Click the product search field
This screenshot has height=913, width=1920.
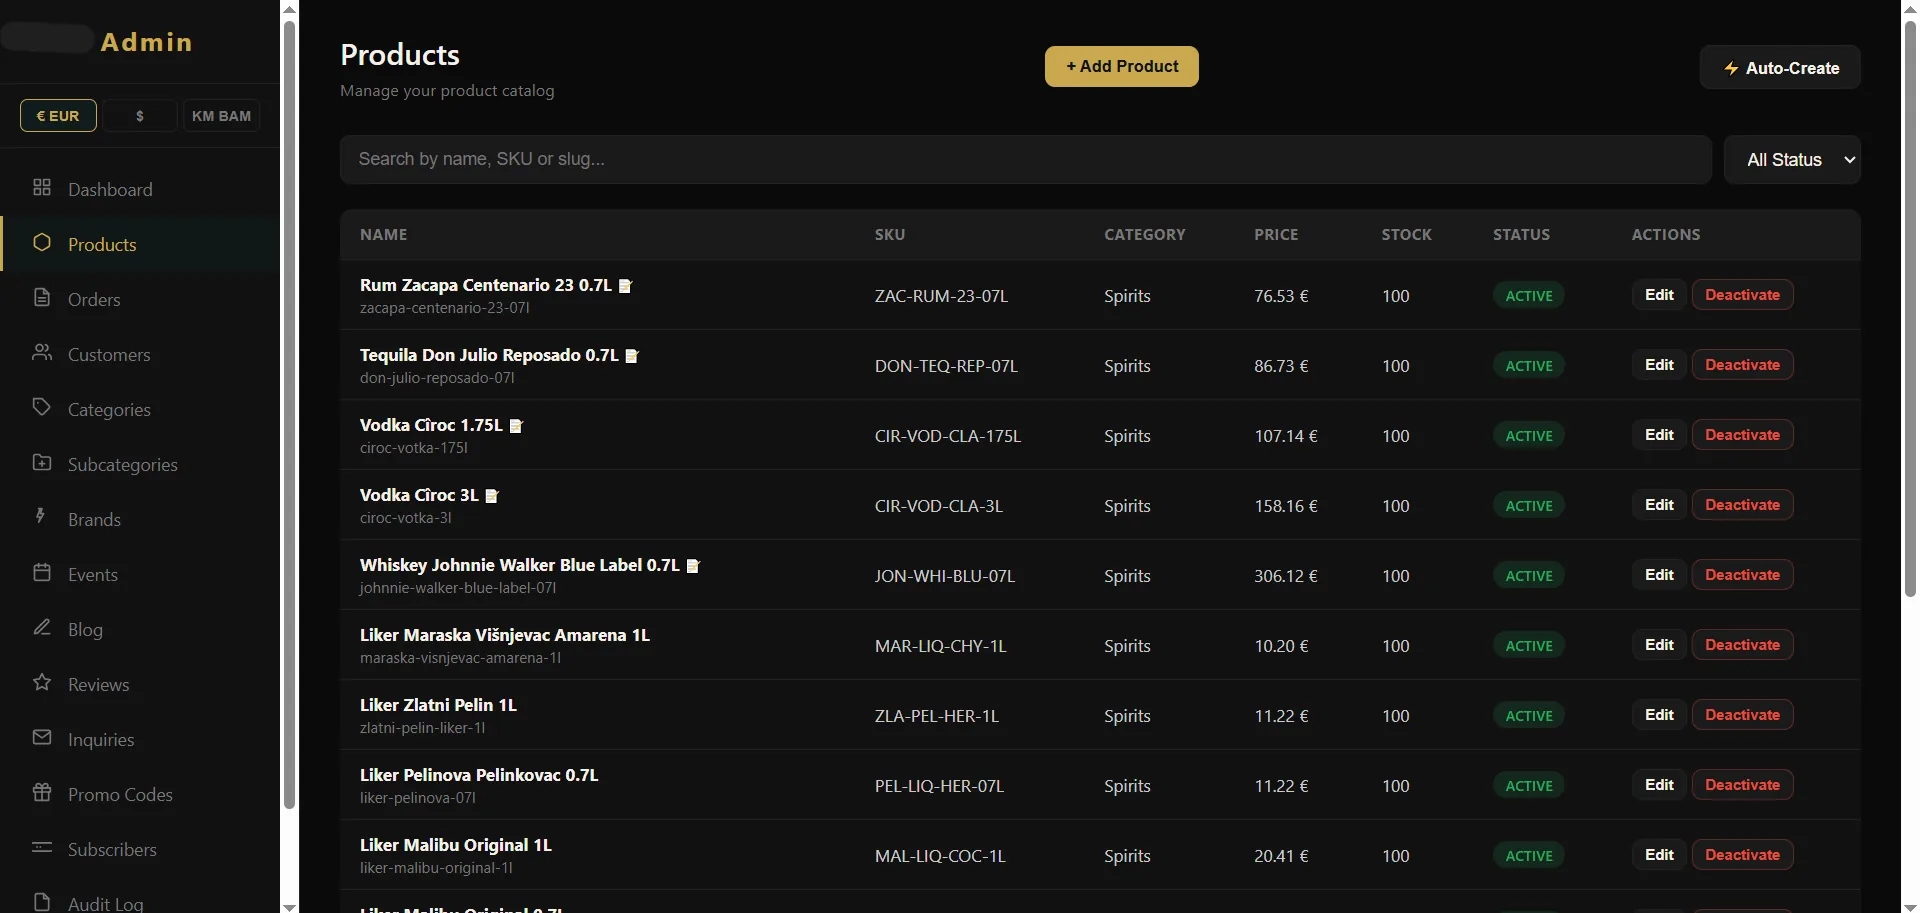click(1026, 160)
